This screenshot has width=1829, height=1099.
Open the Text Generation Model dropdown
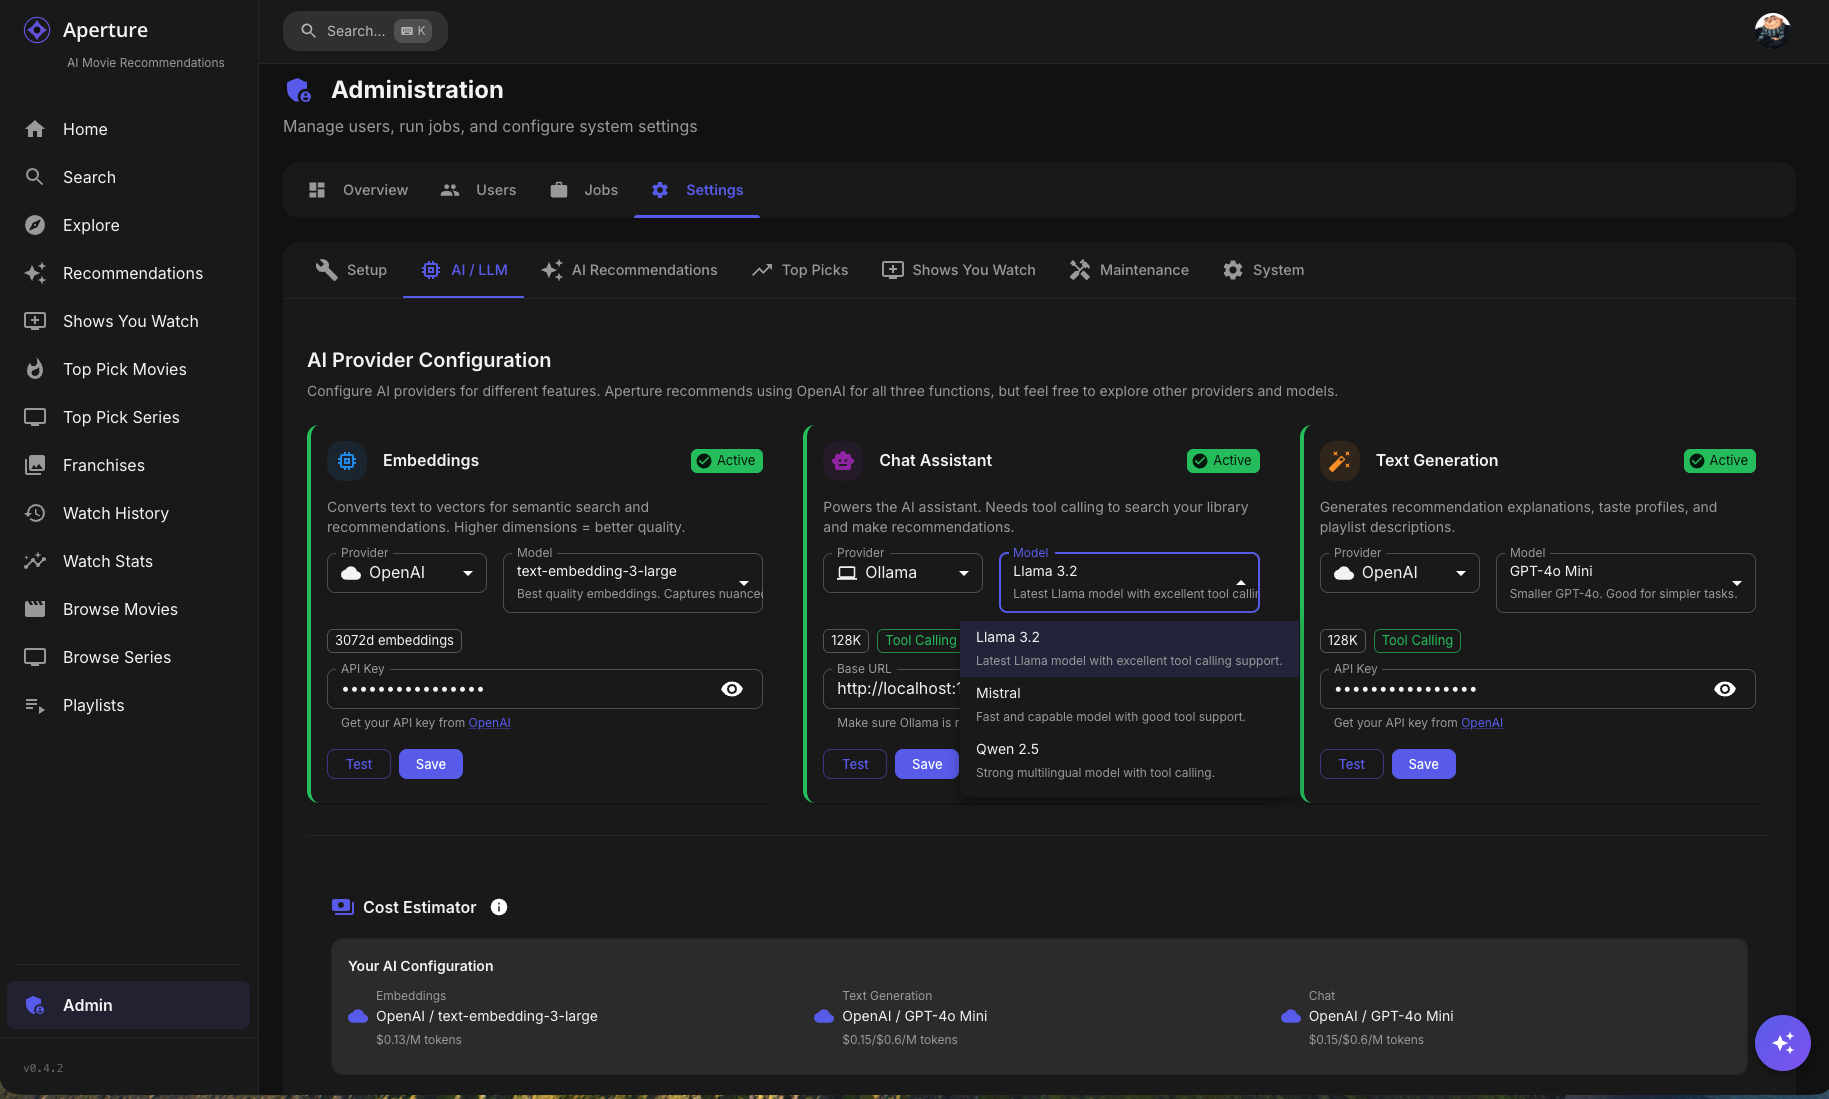point(1625,582)
